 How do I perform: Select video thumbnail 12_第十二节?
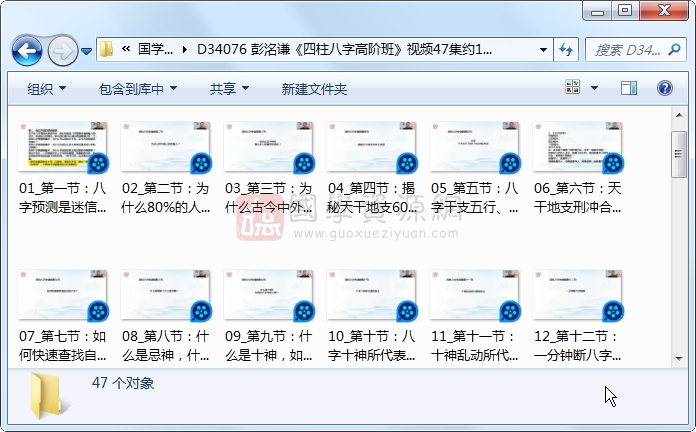[x=577, y=295]
